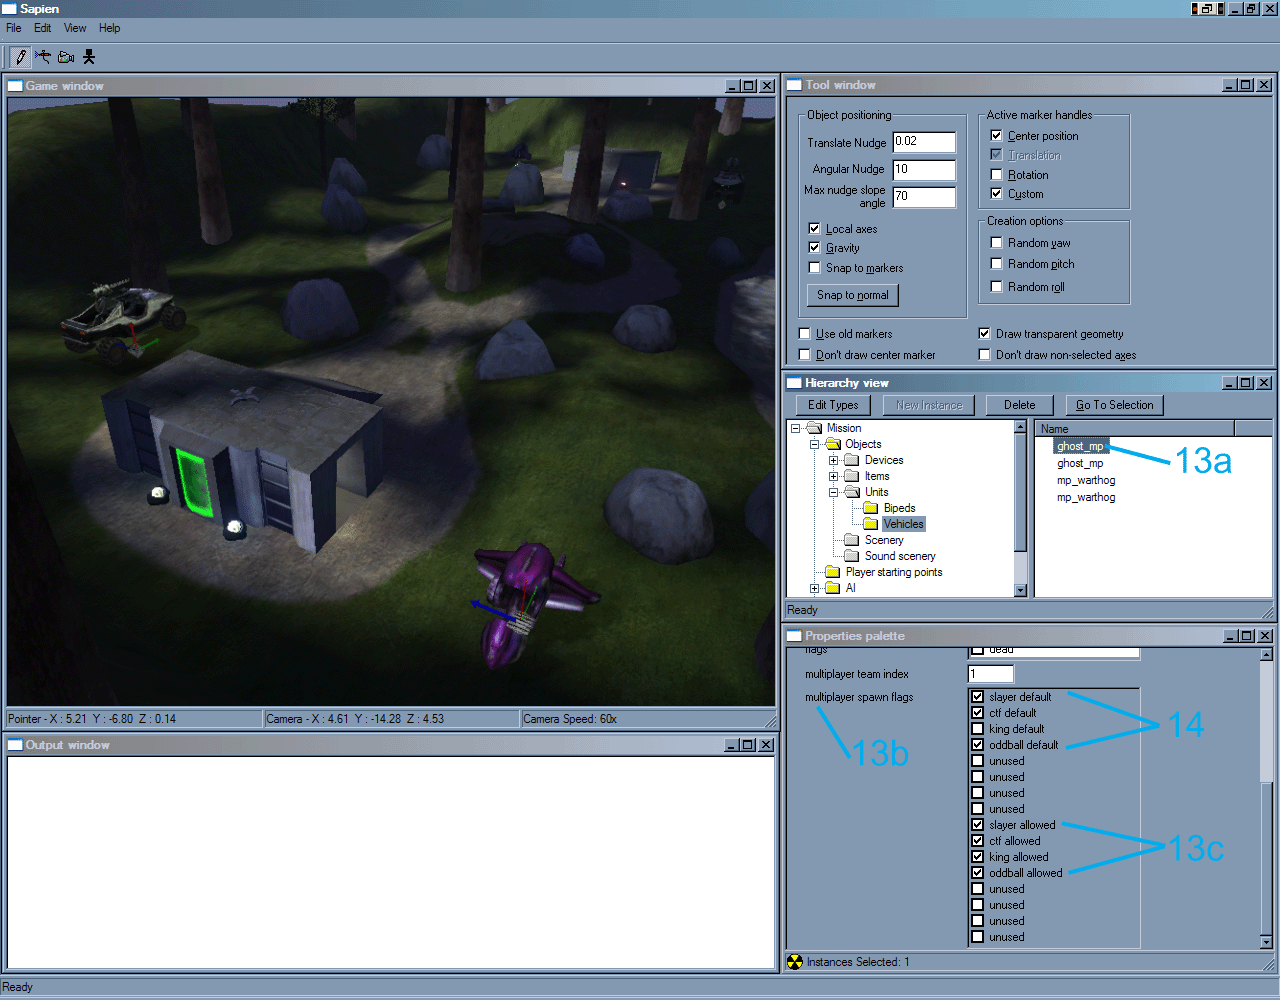Activate the camera tool in toolbar
1280x1000 pixels.
pos(66,57)
